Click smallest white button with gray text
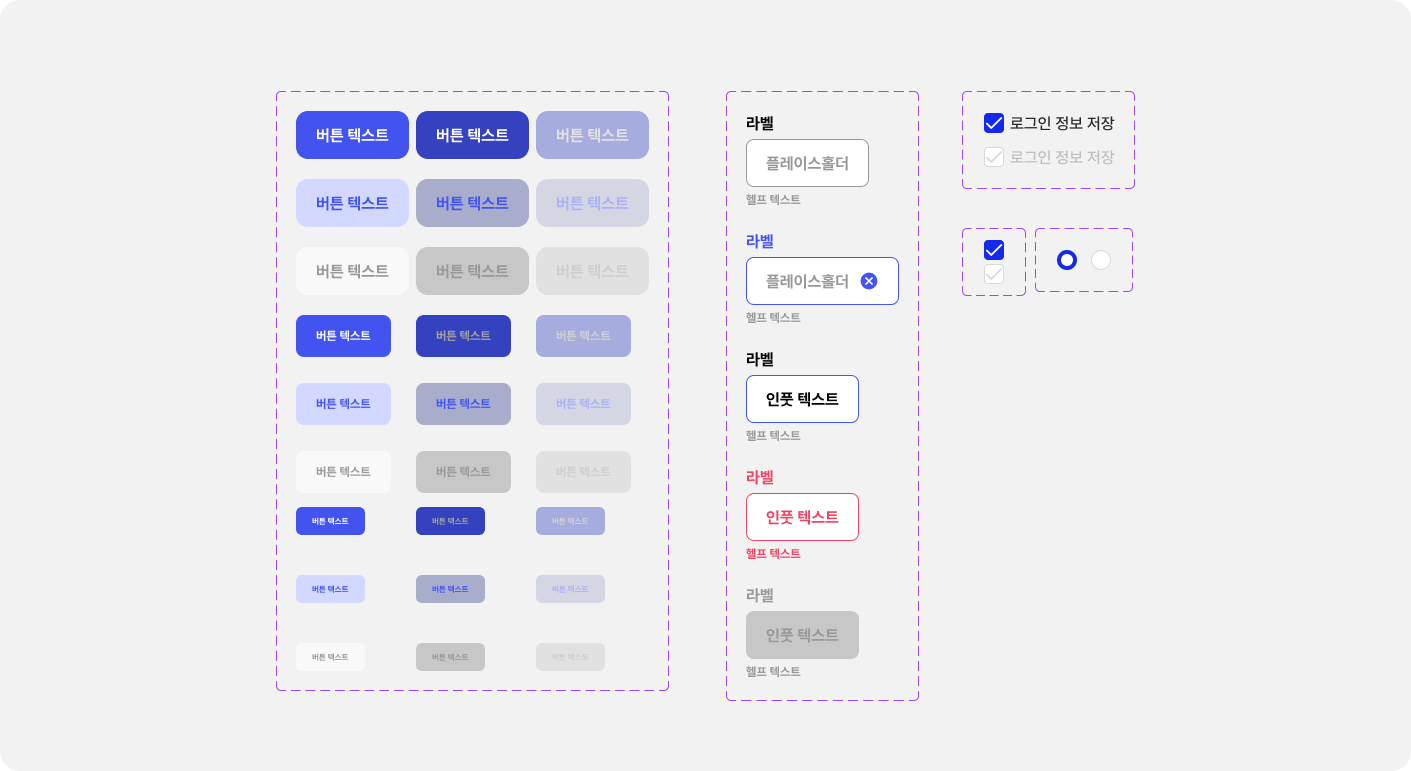Screen dimensions: 1411x771 330,657
